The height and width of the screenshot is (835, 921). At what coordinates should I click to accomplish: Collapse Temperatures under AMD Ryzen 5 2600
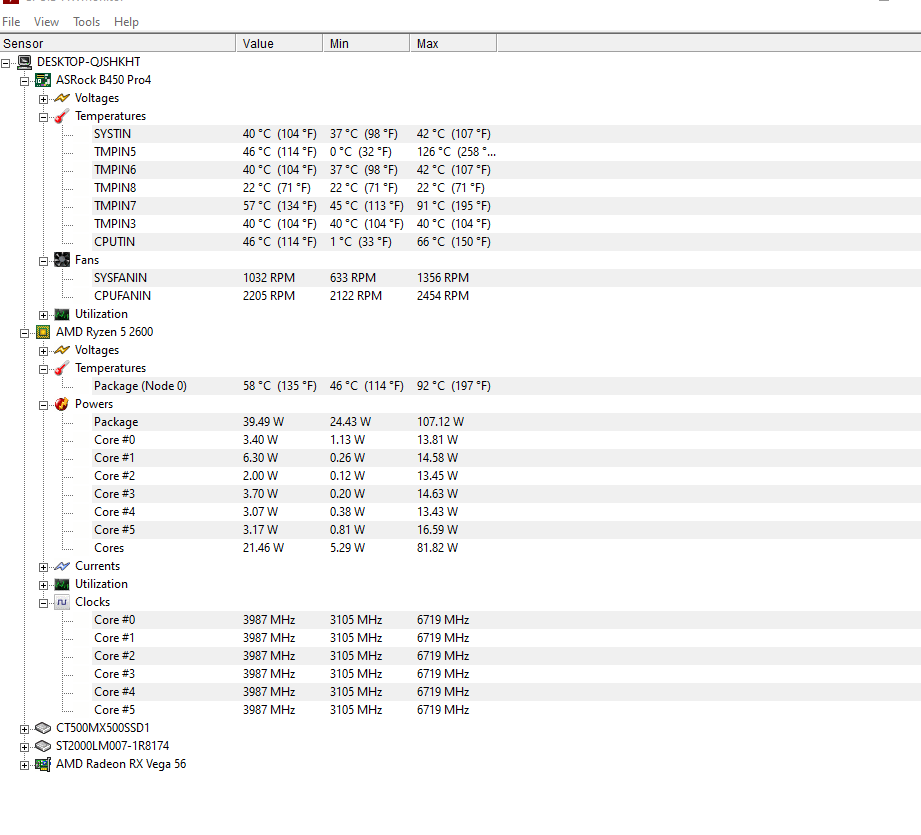(43, 369)
